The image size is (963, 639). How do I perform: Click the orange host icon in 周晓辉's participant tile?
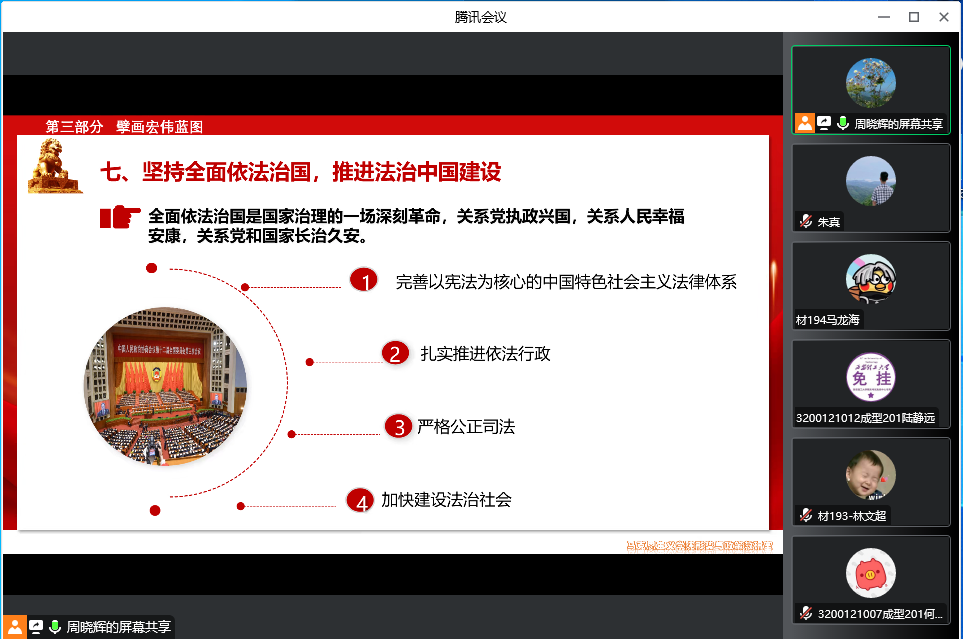pos(805,123)
